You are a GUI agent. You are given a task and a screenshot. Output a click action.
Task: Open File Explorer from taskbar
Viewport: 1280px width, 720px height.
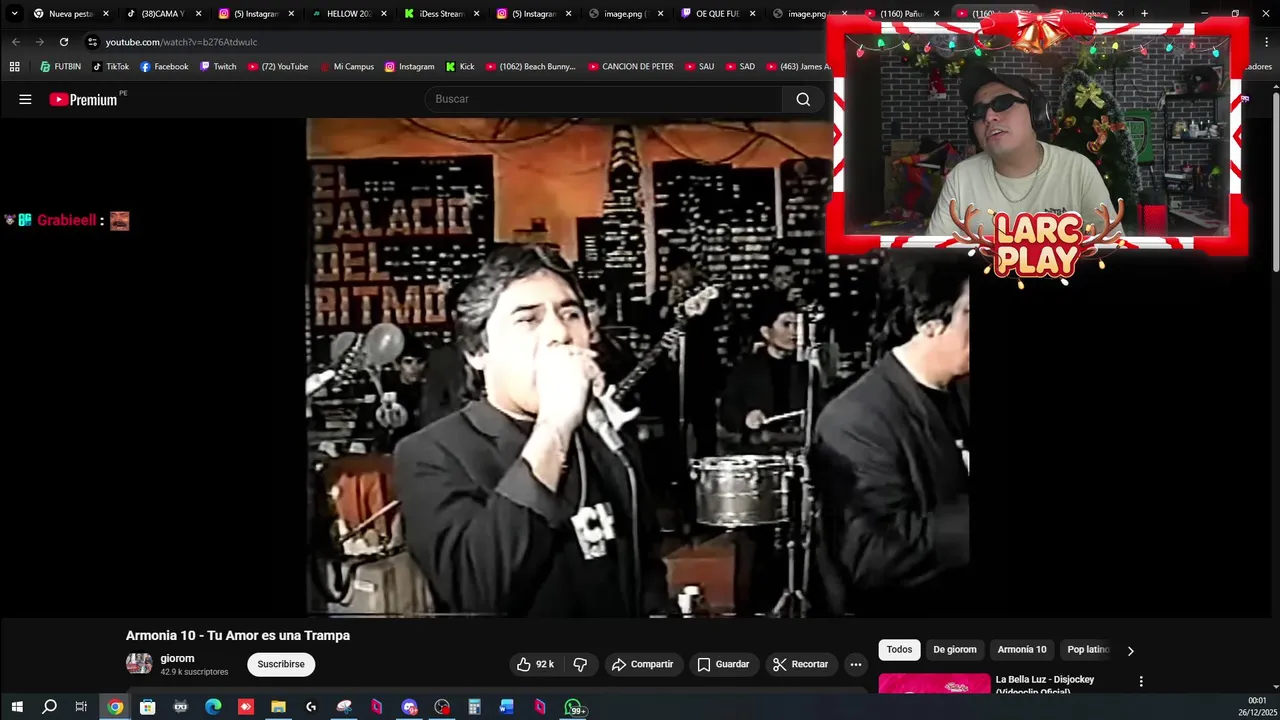tap(278, 707)
